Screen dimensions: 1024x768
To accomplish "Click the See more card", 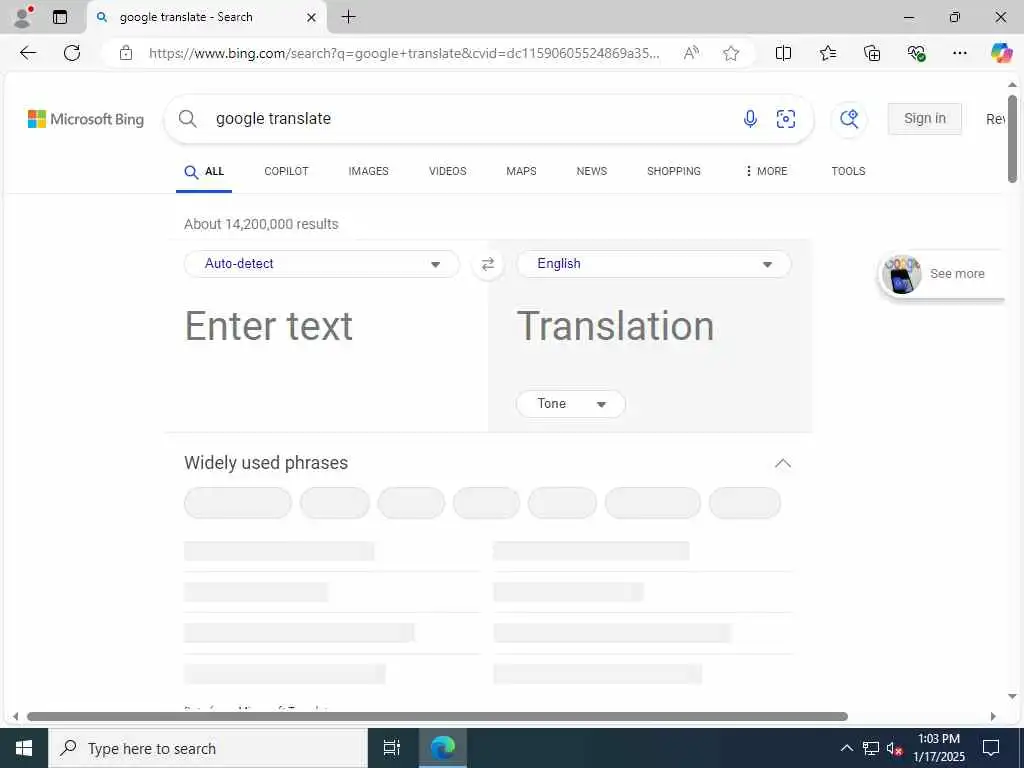I will (x=941, y=274).
